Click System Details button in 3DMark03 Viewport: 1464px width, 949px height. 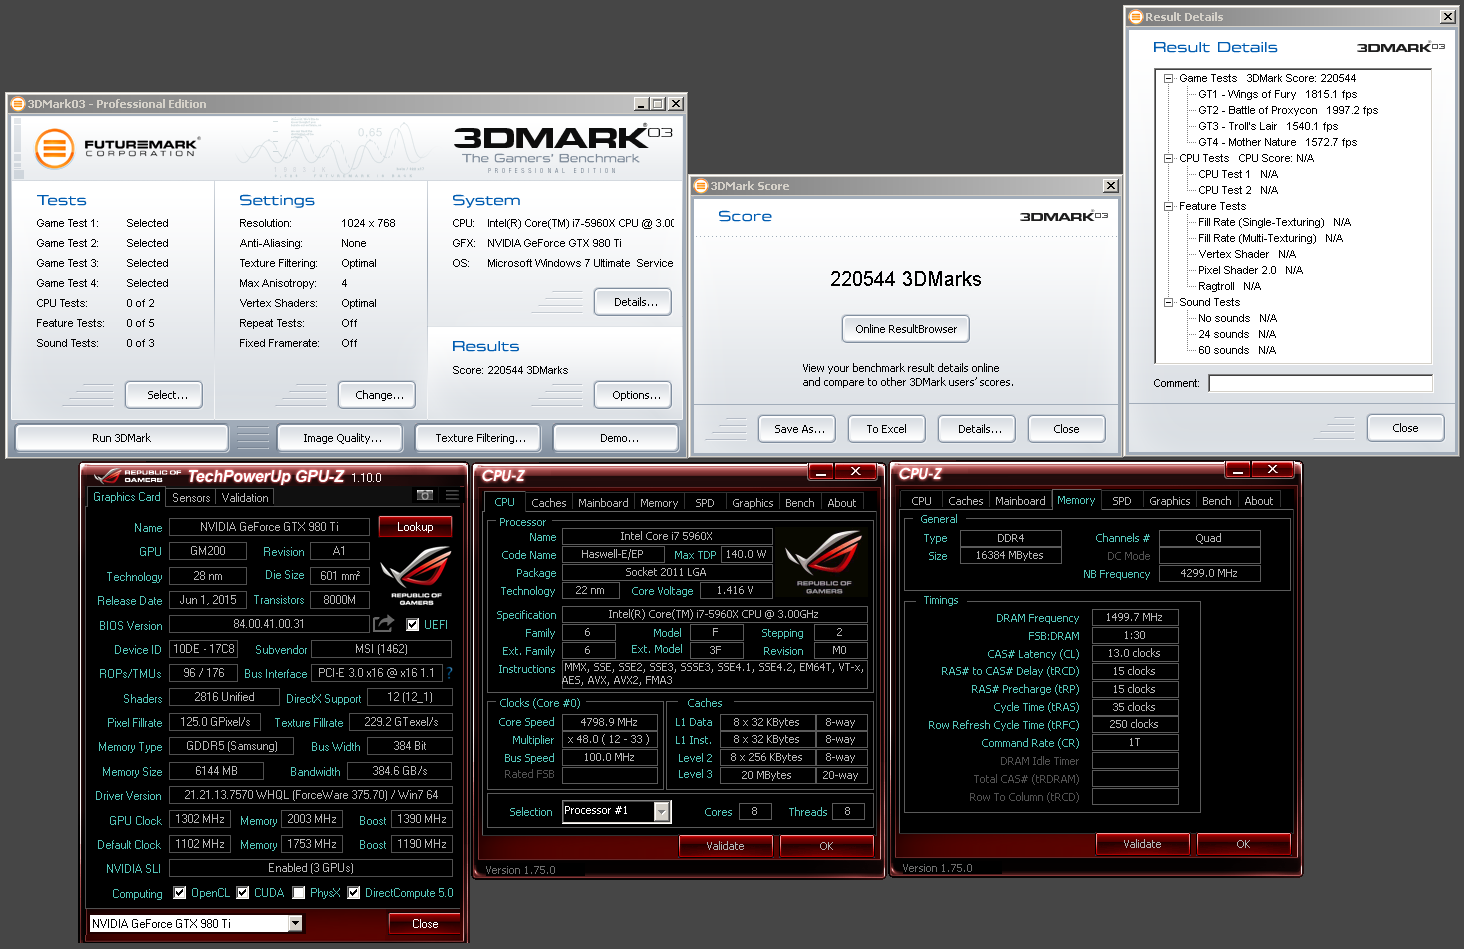tap(635, 302)
